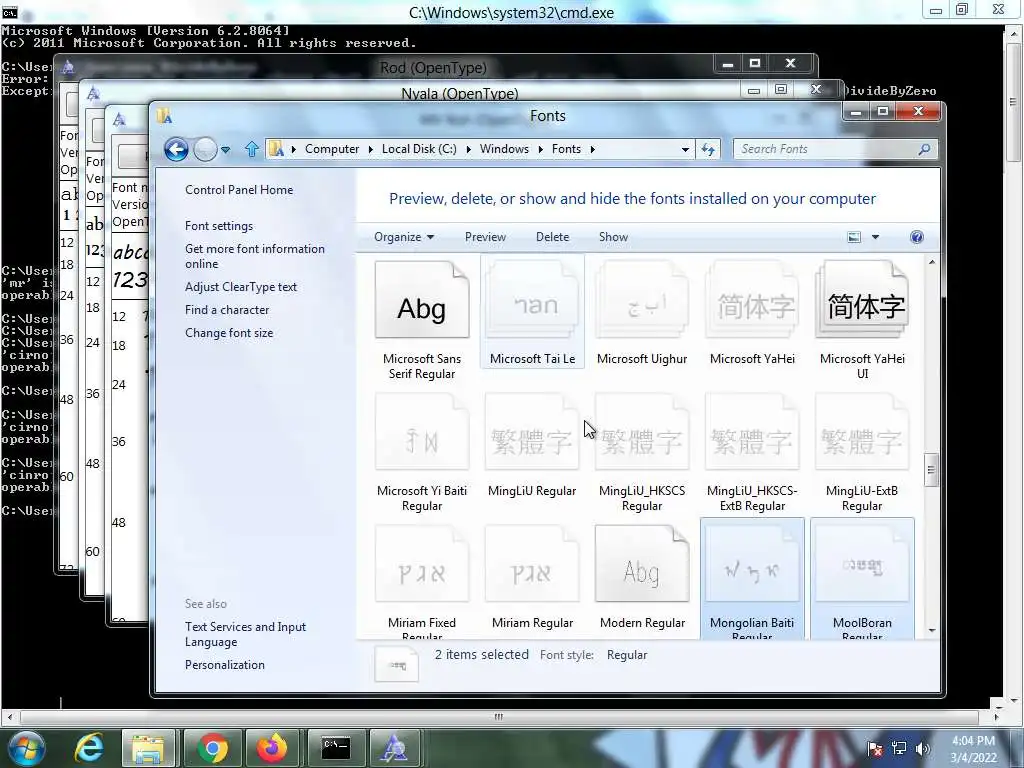
Task: Open Change font size link
Action: (229, 333)
